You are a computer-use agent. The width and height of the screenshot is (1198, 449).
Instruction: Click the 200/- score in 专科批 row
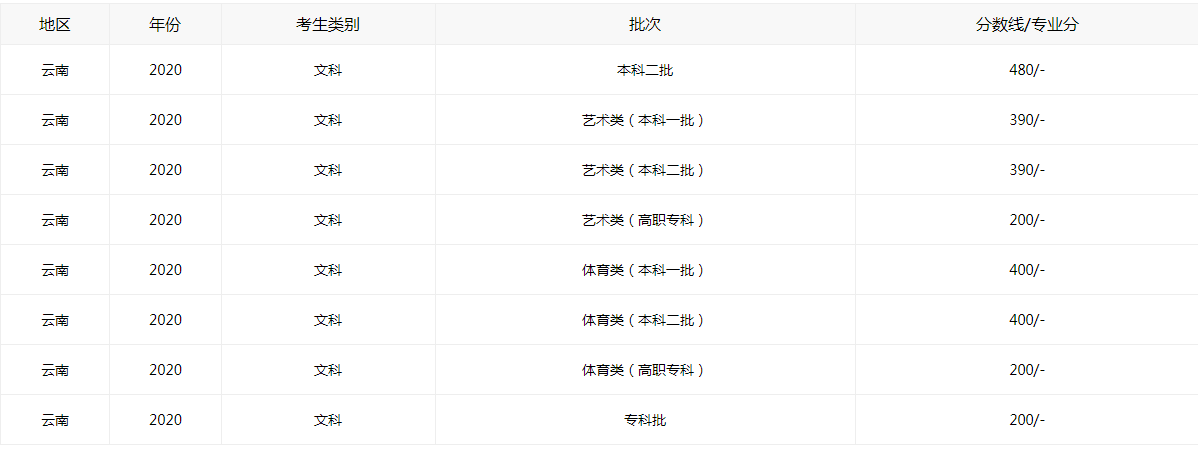point(1027,420)
